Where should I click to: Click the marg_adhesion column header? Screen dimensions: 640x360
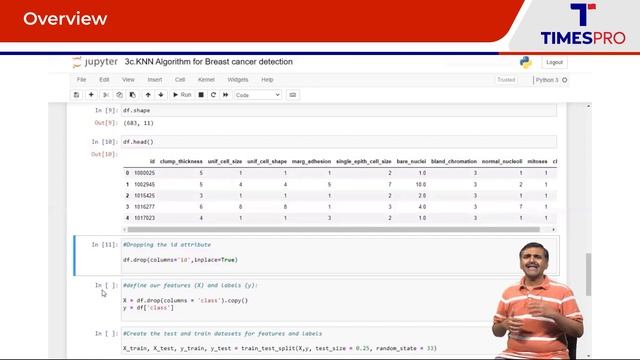(x=311, y=162)
